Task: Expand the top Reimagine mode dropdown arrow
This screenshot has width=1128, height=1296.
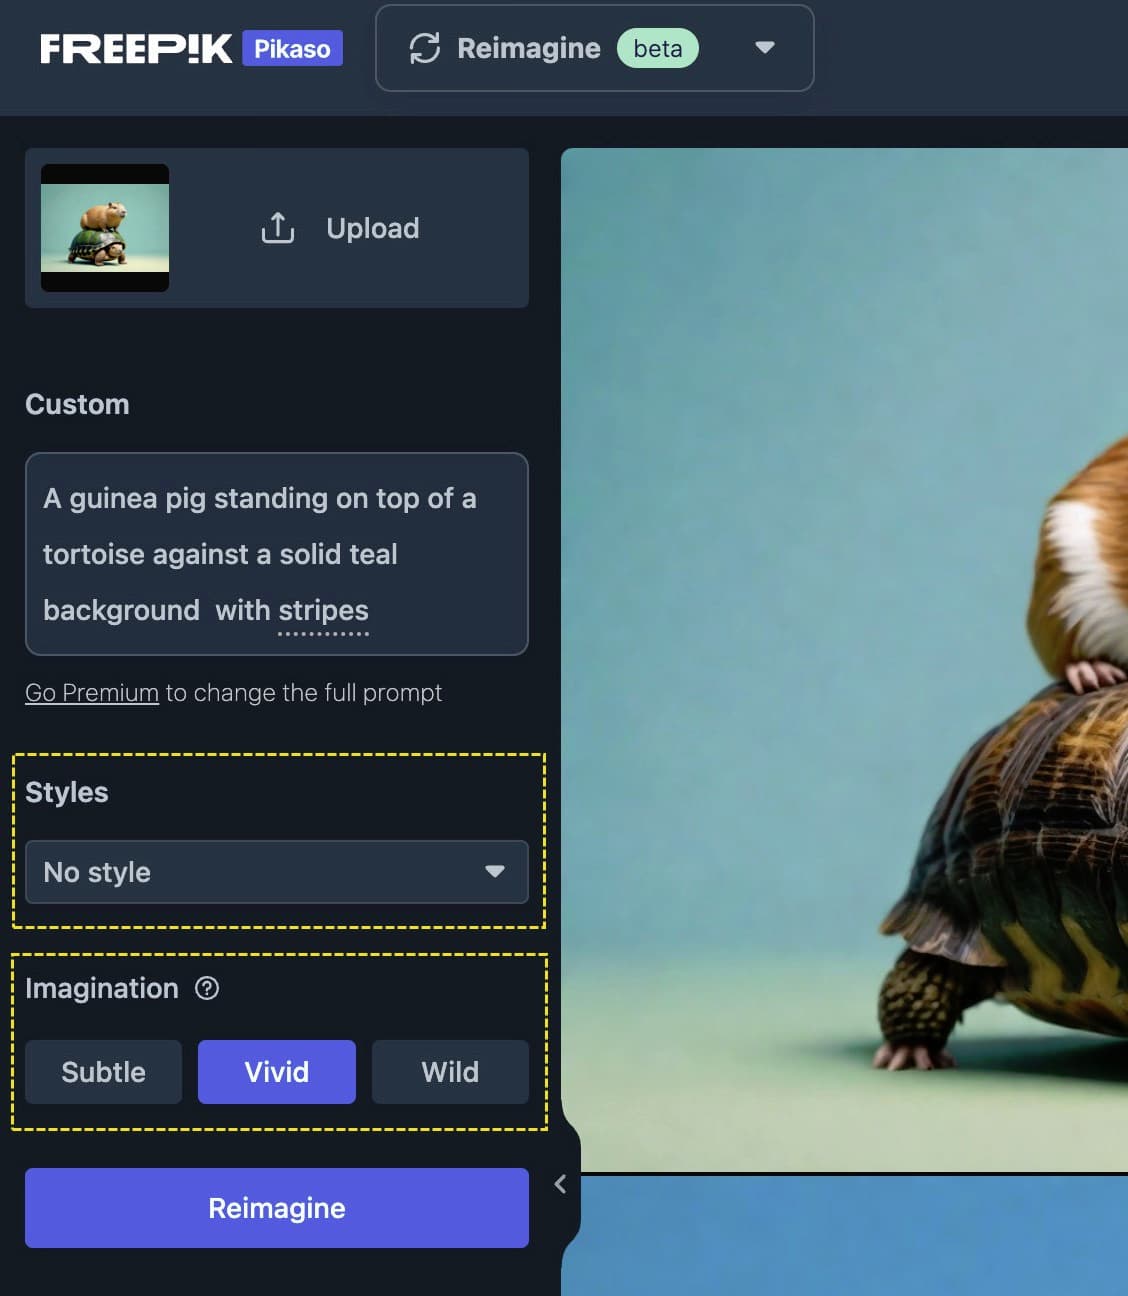Action: 765,48
